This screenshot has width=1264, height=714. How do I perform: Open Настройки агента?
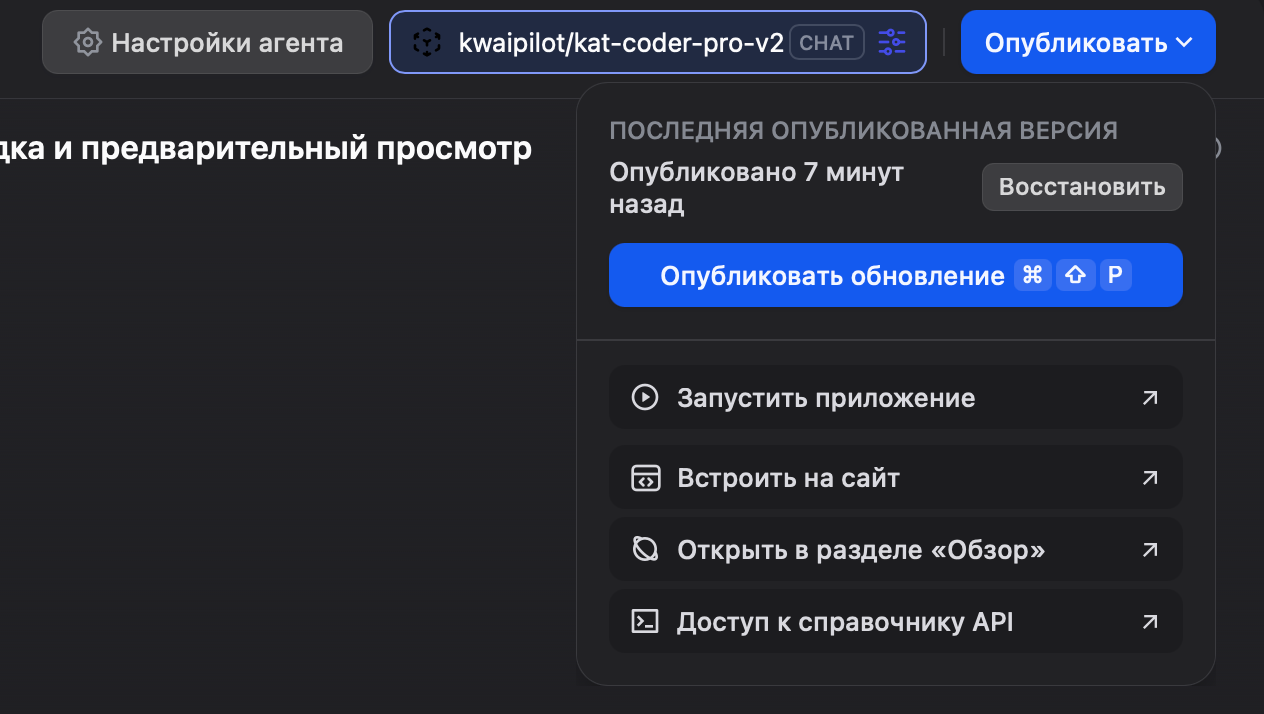(207, 42)
